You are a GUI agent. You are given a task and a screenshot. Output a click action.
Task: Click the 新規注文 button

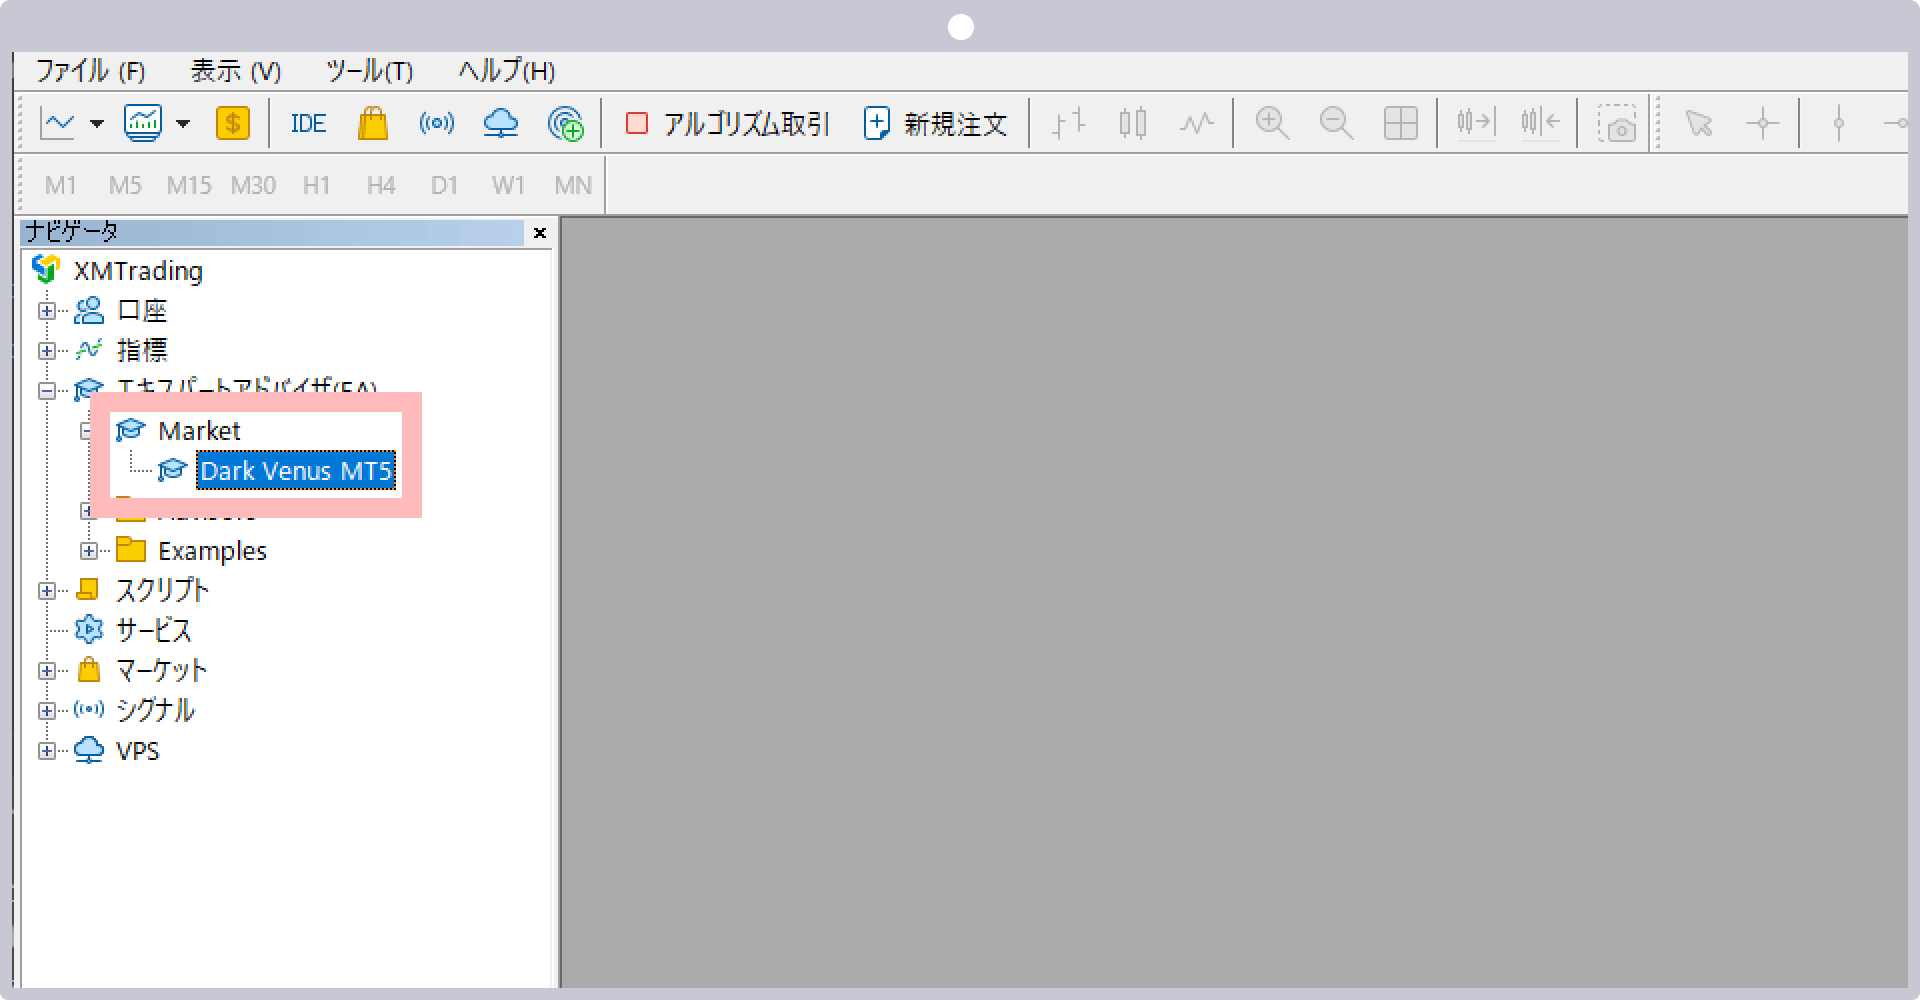tap(935, 124)
